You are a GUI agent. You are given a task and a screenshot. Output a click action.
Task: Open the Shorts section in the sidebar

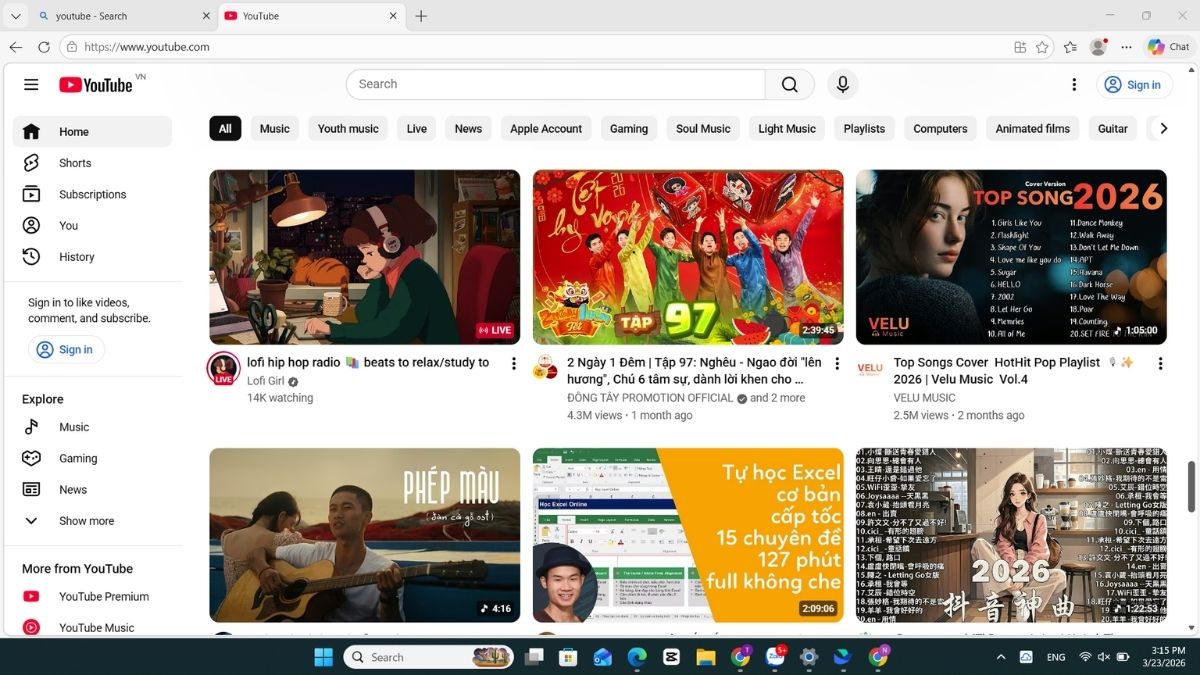[x=74, y=162]
